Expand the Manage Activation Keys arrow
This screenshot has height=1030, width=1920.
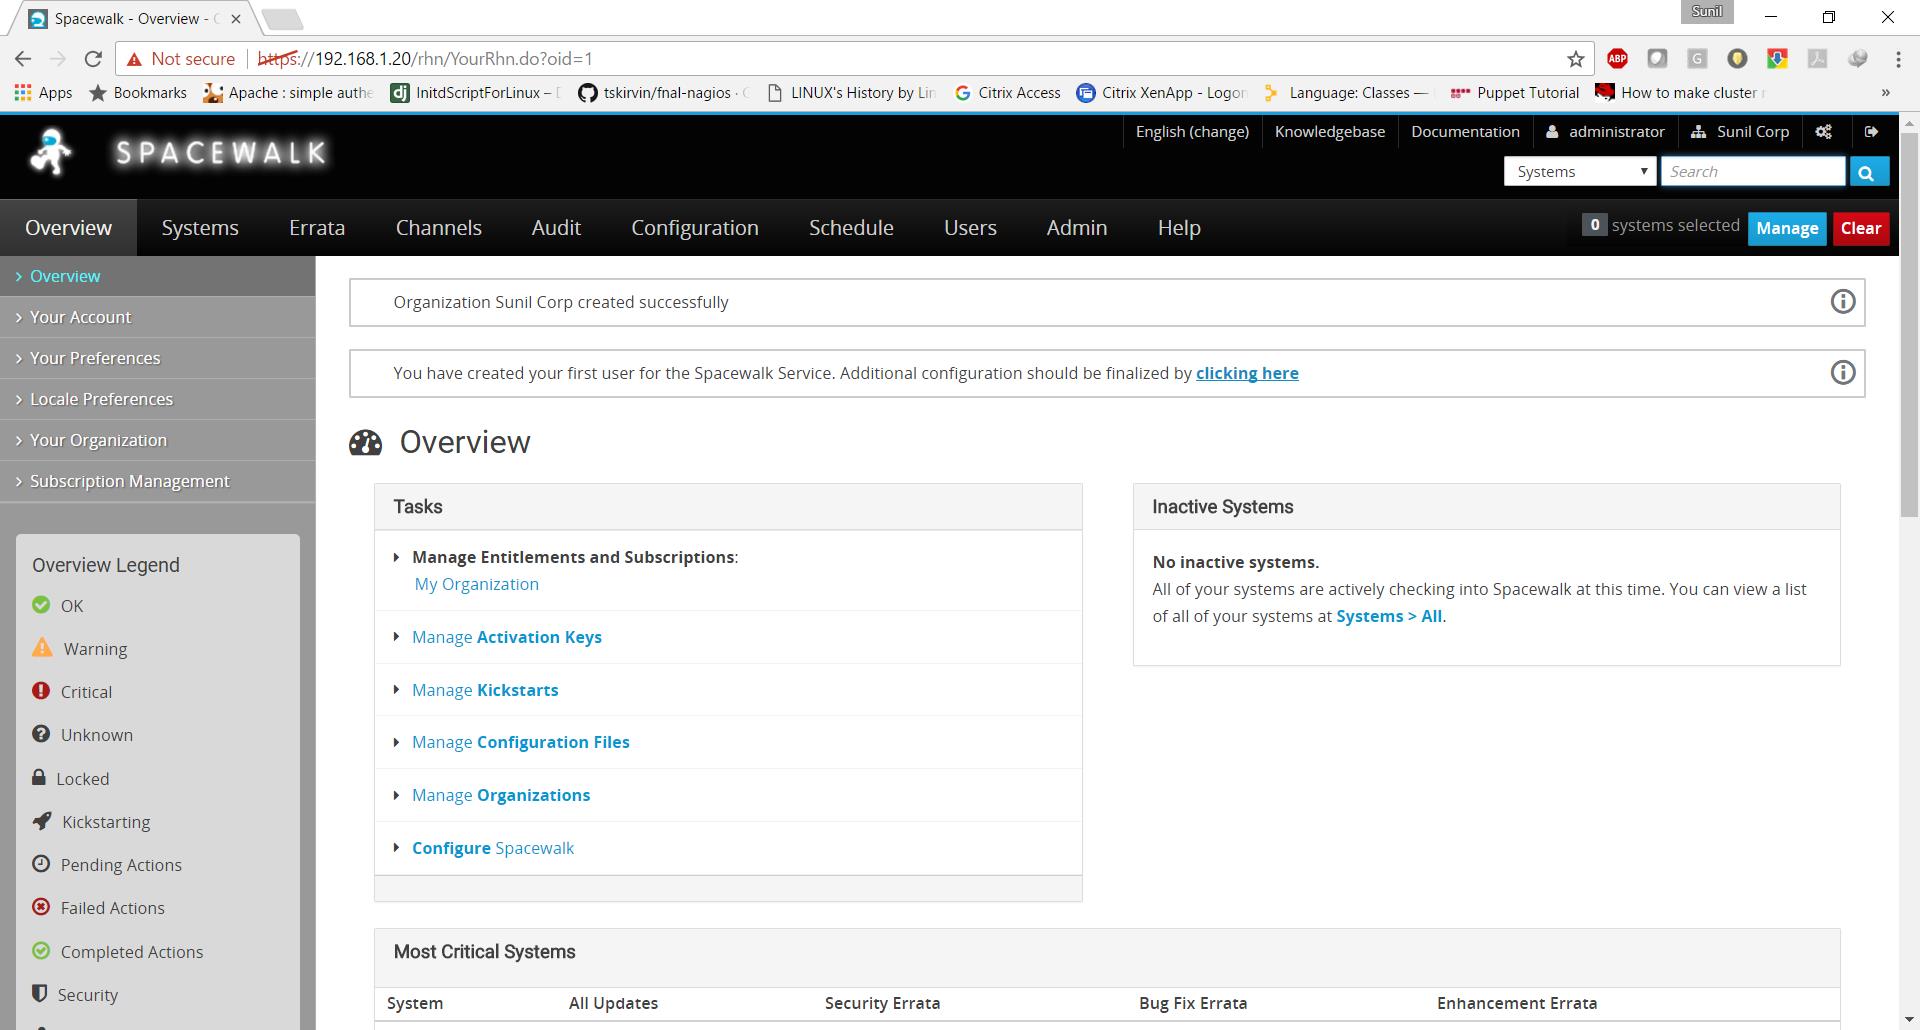(397, 637)
